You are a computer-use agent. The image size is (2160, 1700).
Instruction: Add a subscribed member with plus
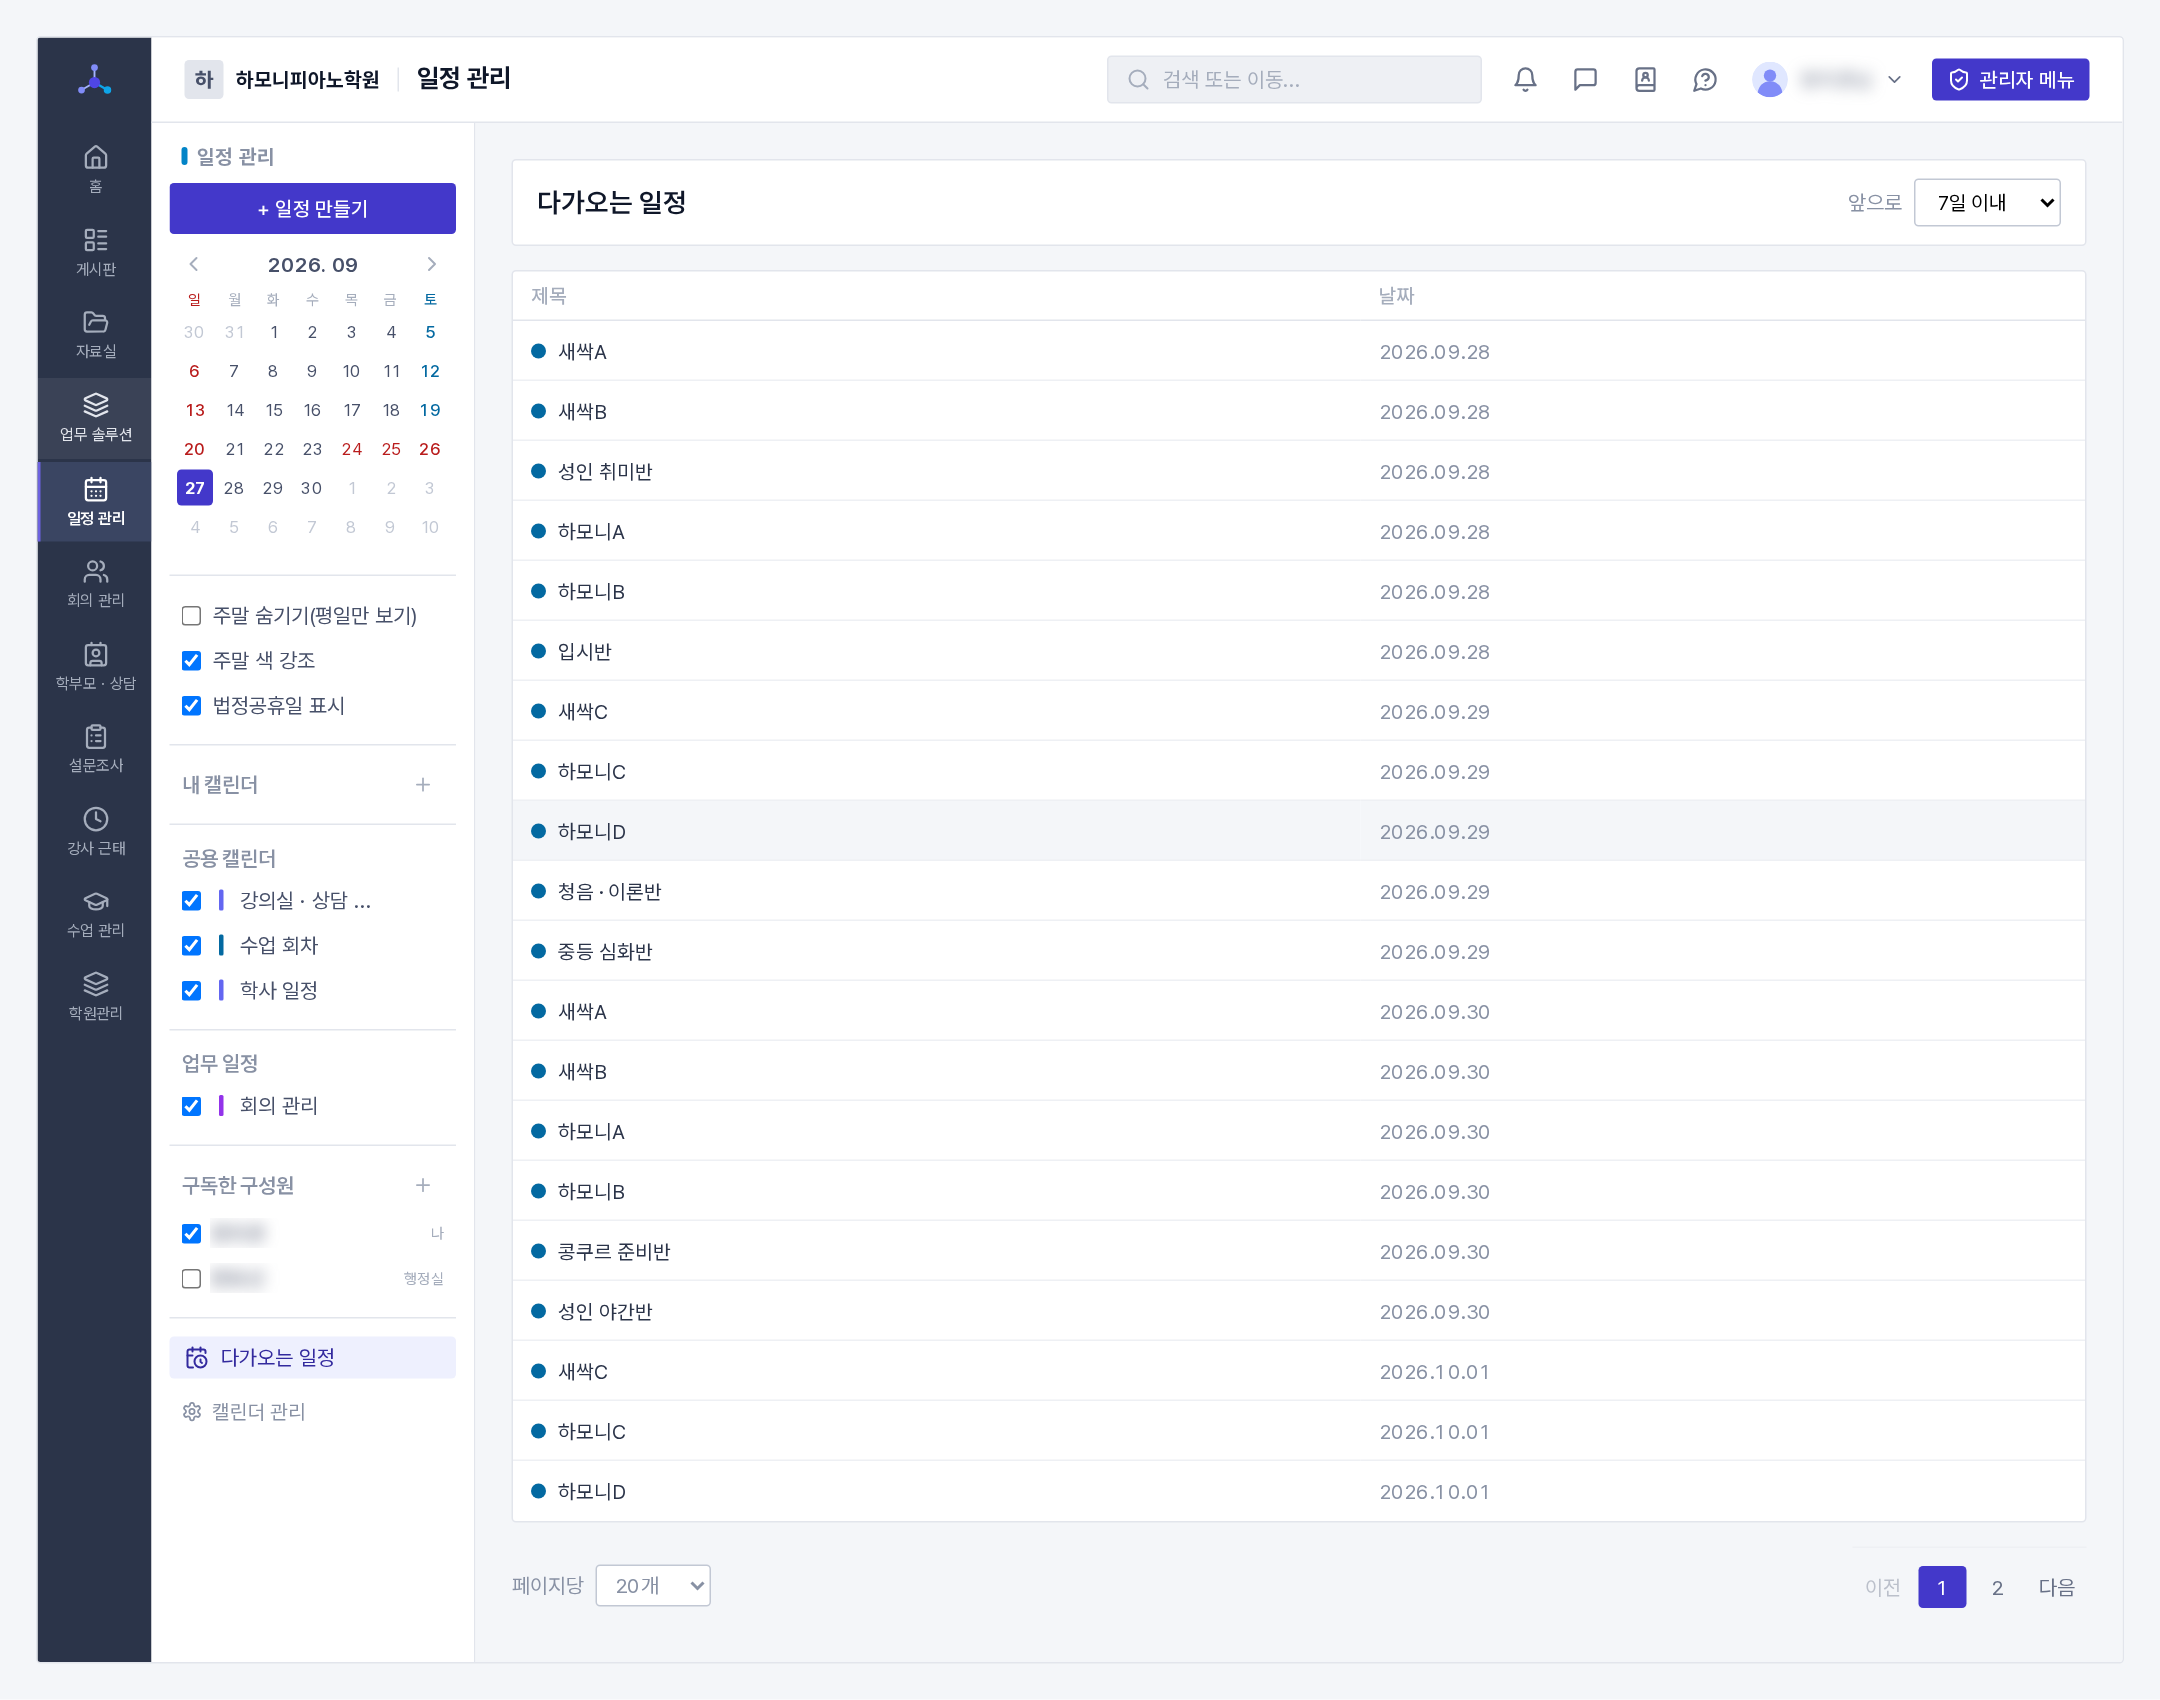[x=423, y=1185]
